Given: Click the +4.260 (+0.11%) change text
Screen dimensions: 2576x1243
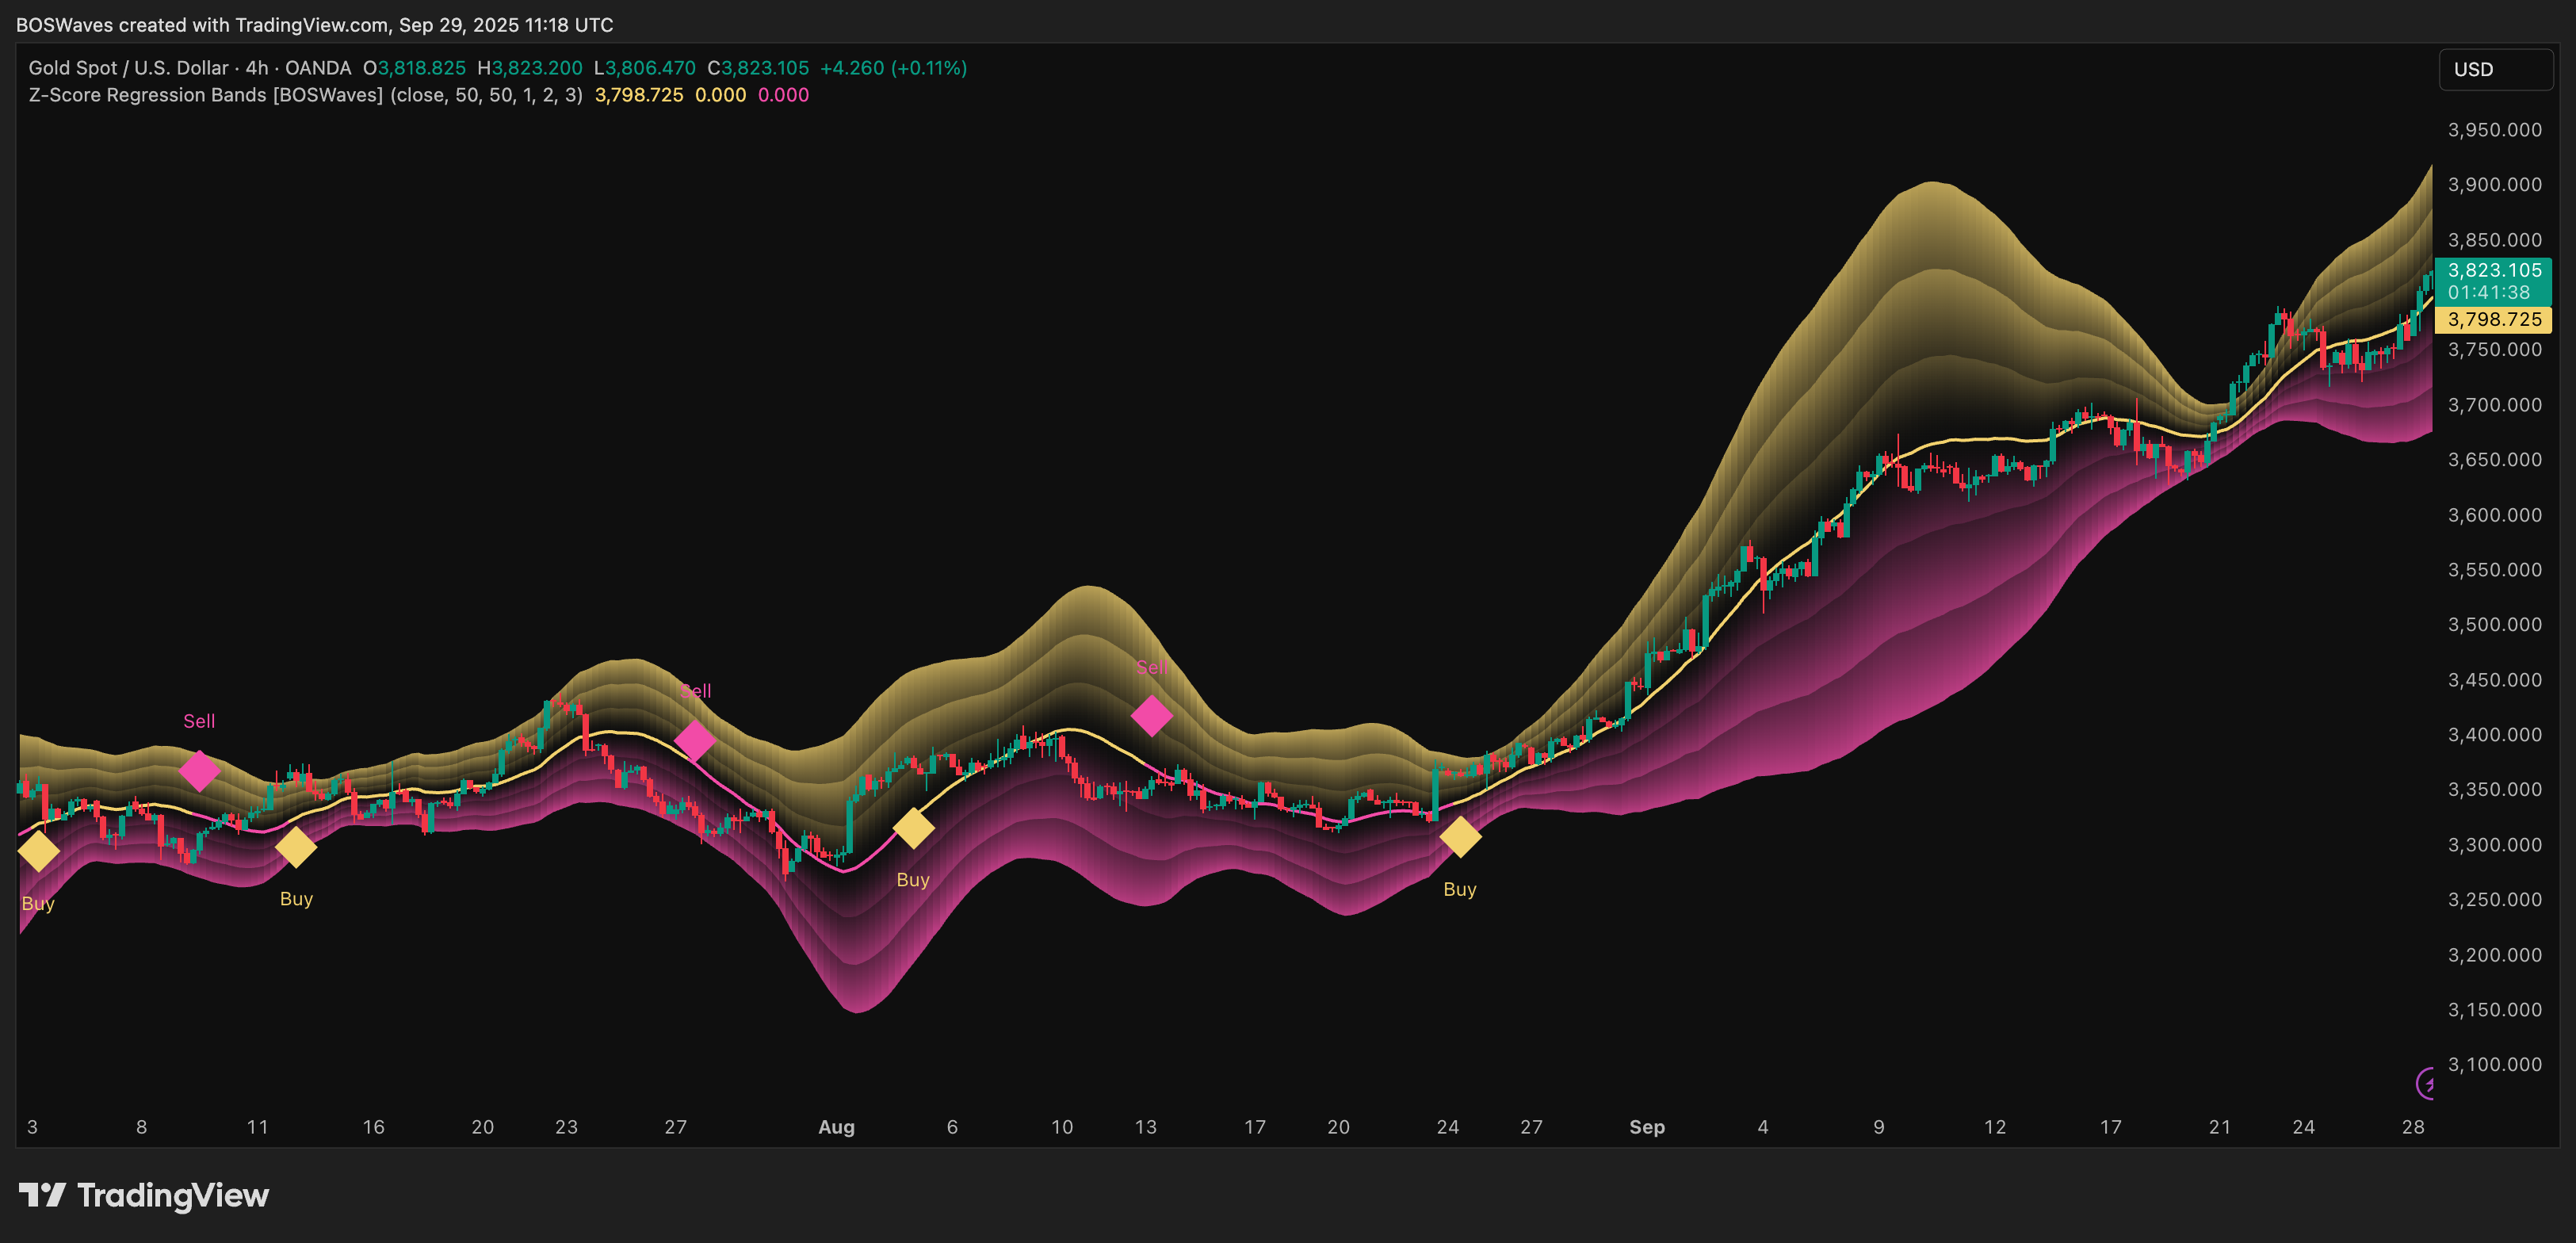Looking at the screenshot, I should 893,68.
